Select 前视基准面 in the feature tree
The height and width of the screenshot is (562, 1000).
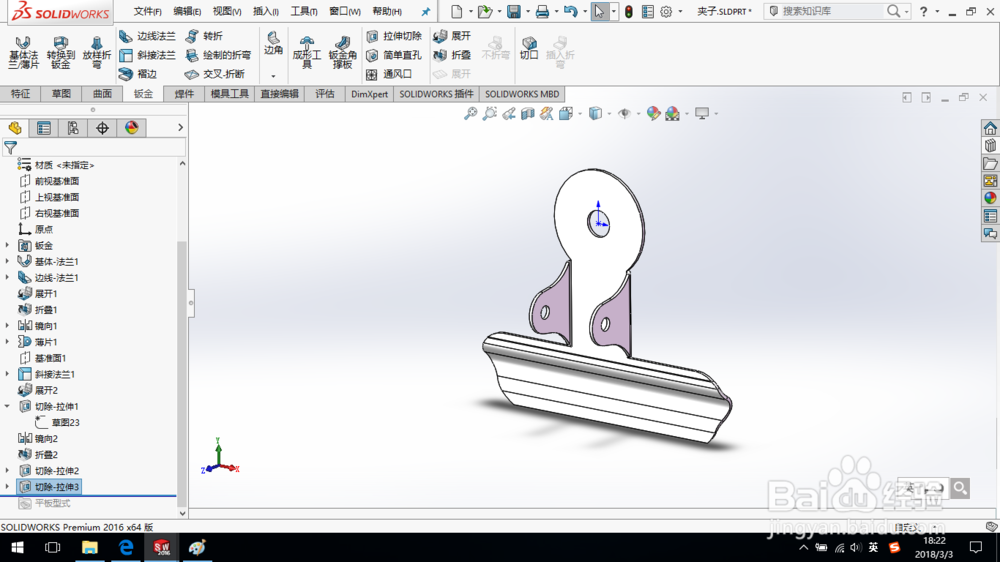coord(57,181)
